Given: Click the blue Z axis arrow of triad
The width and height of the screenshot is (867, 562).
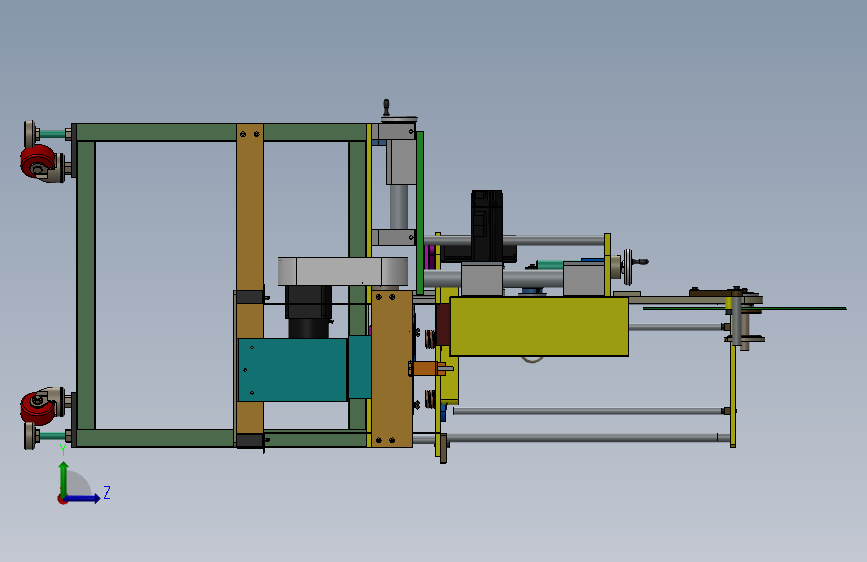Looking at the screenshot, I should (x=83, y=498).
